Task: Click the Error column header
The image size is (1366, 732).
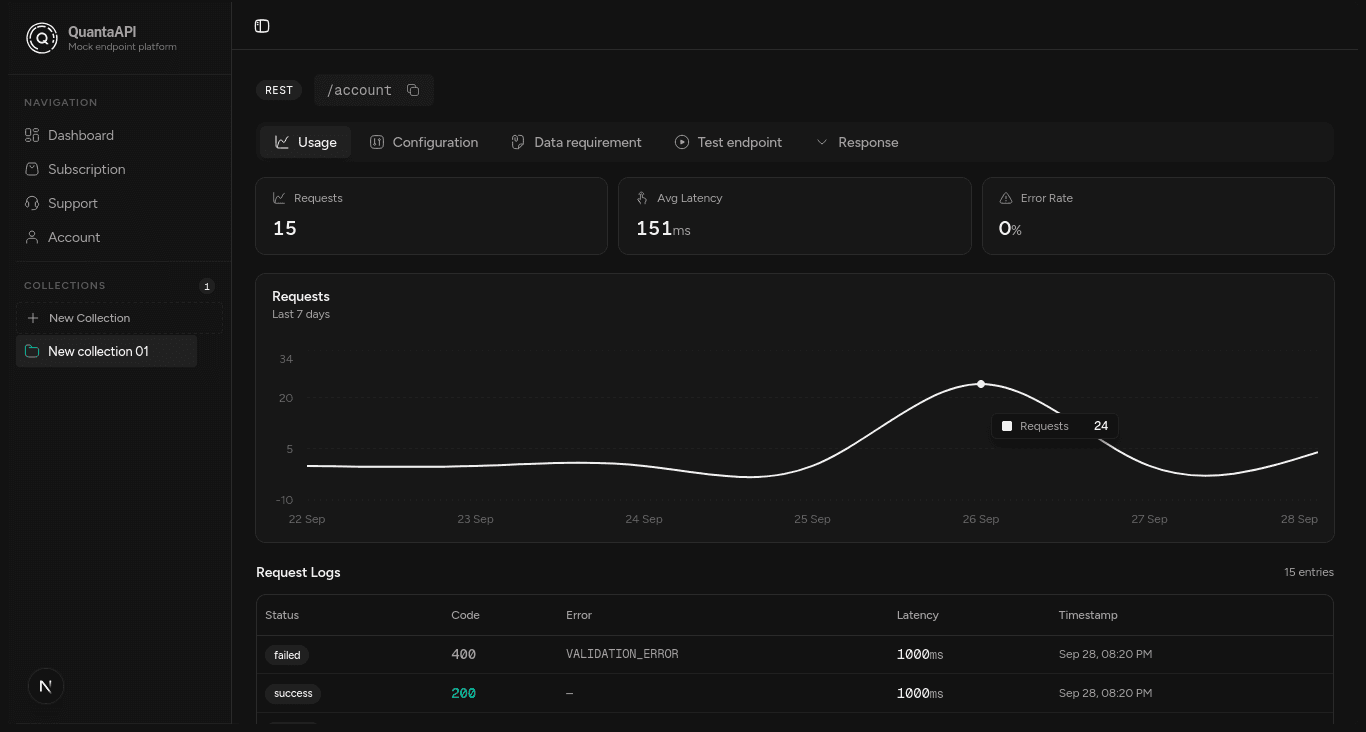Action: click(579, 615)
